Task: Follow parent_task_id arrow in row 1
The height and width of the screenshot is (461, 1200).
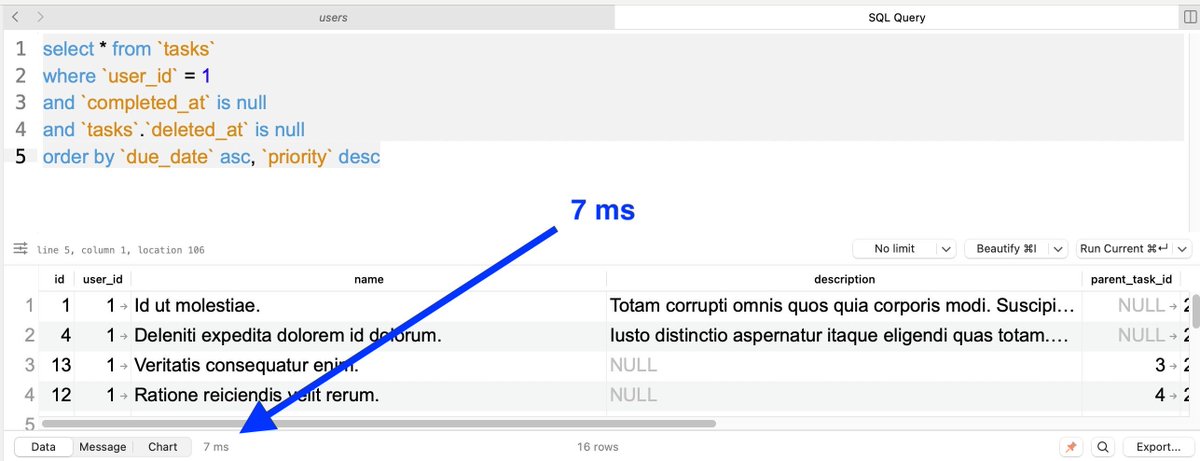Action: point(1172,305)
